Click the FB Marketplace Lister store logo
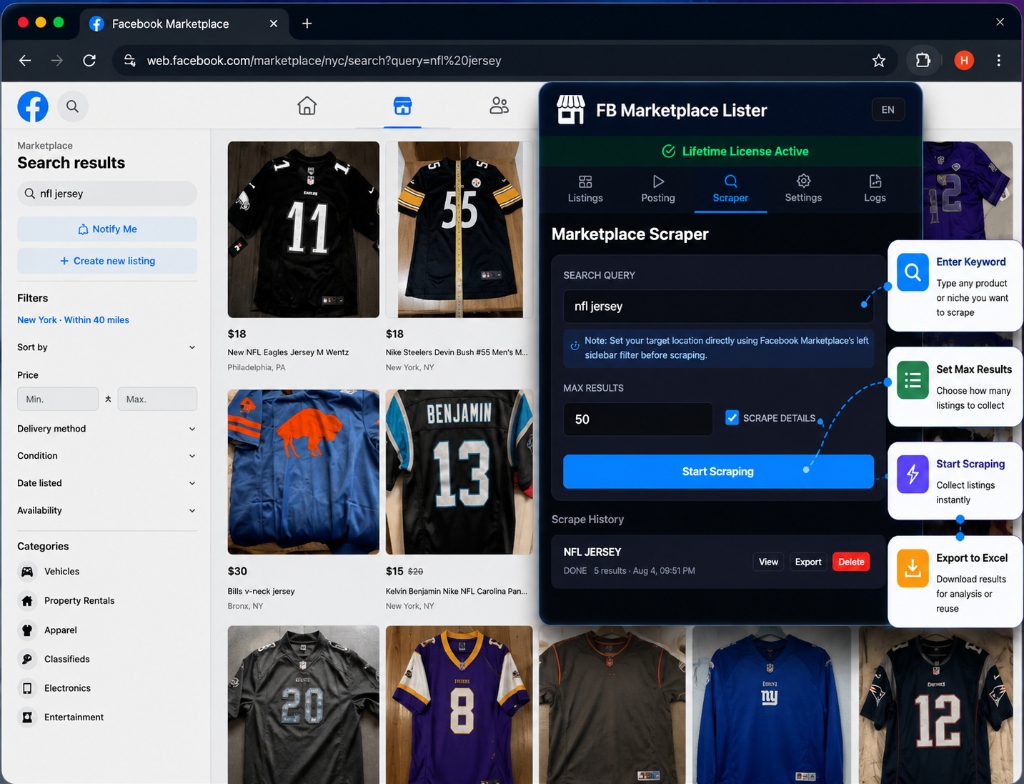 (x=570, y=110)
